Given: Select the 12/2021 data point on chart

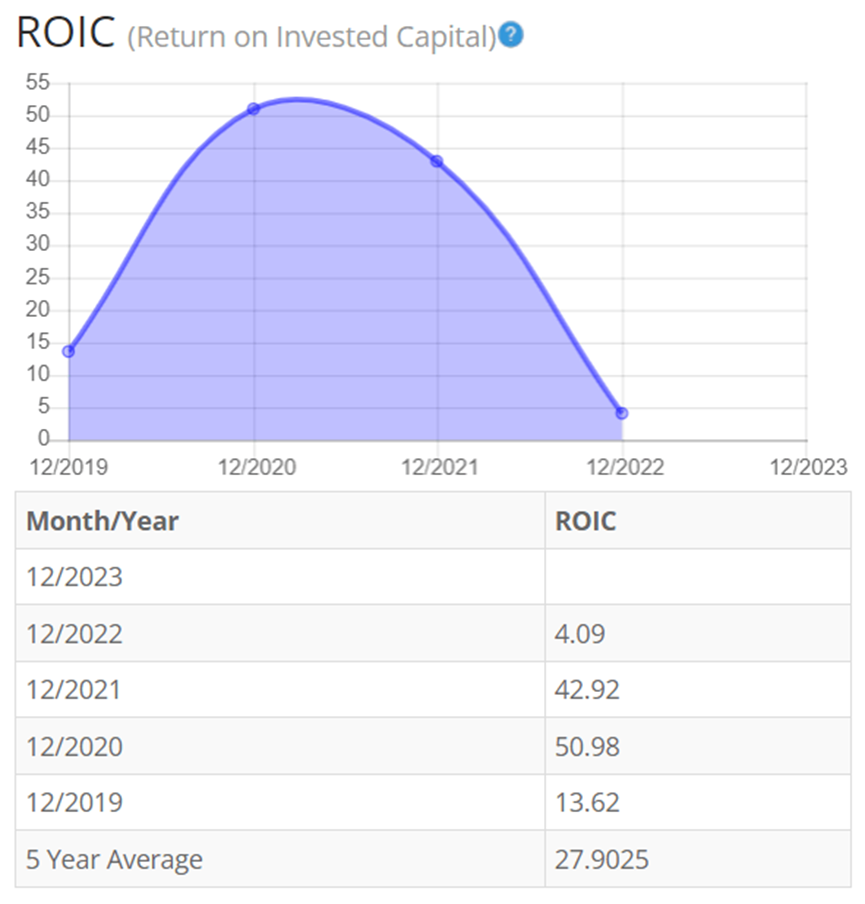Looking at the screenshot, I should coord(437,161).
